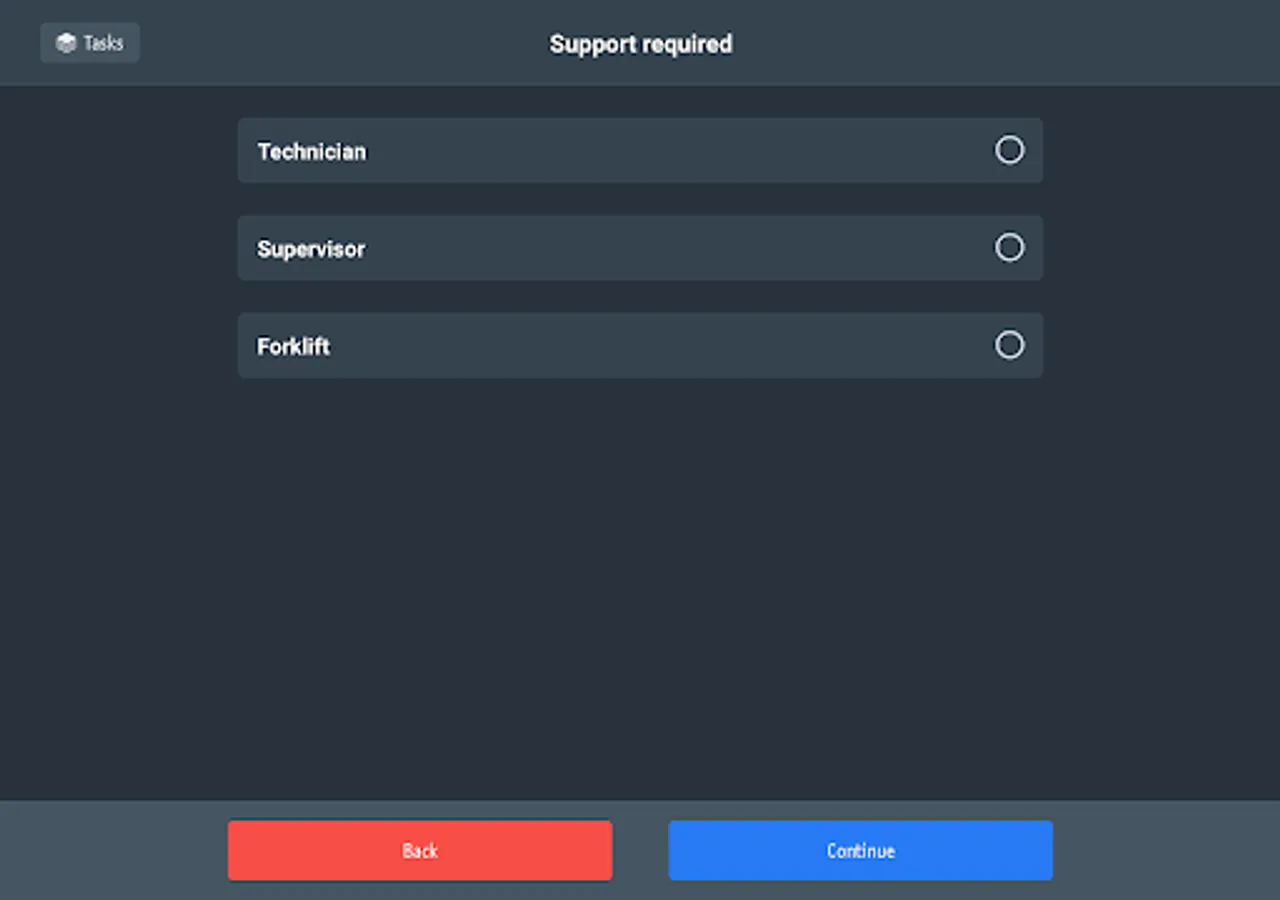Request Technician support using its circle
This screenshot has width=1280, height=900.
click(1009, 150)
